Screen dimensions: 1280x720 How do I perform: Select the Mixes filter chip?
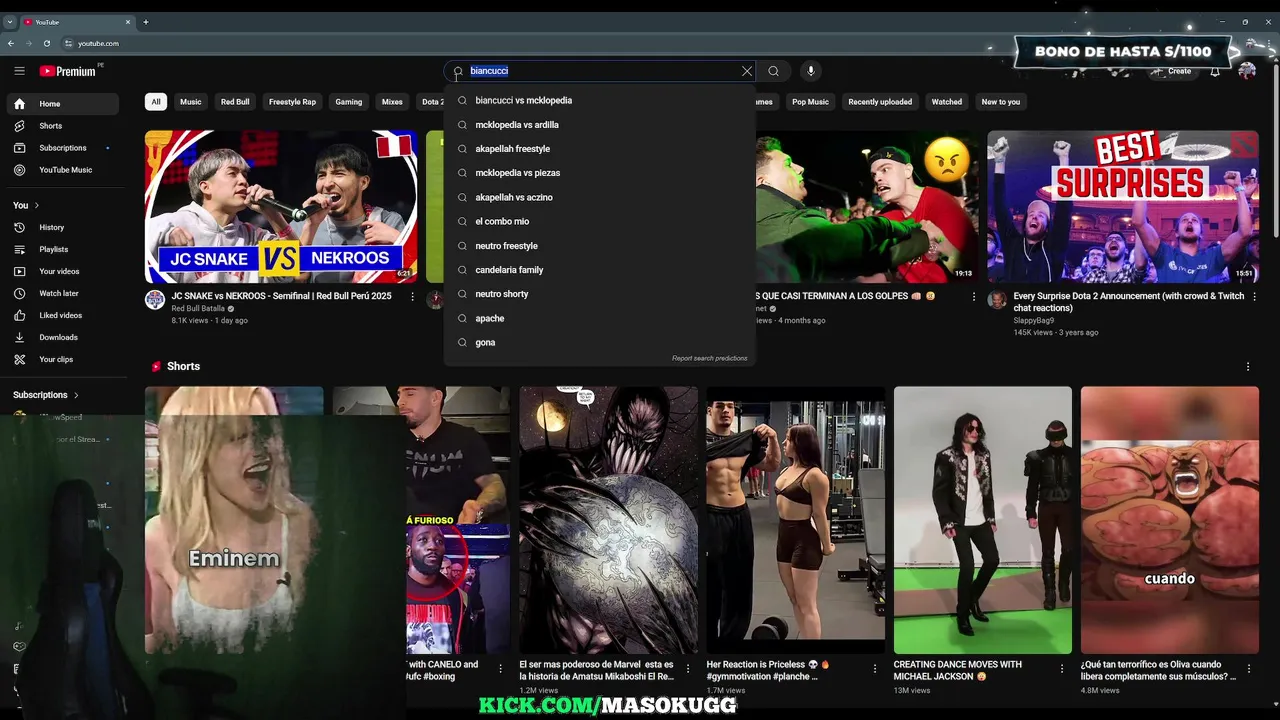coord(392,102)
